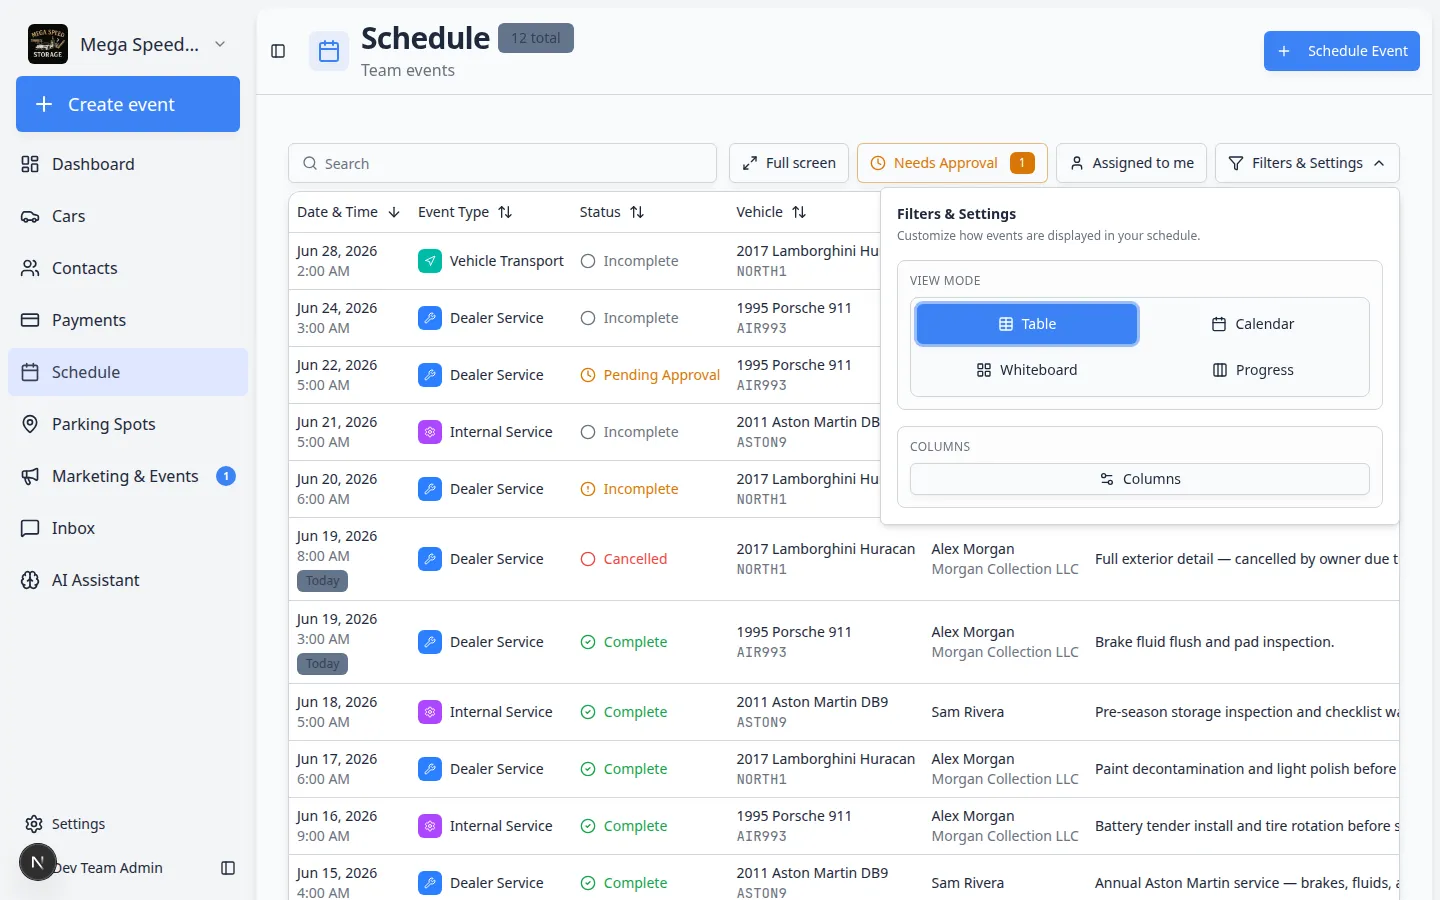This screenshot has width=1440, height=900.
Task: Open Marketing & Events
Action: (x=128, y=476)
